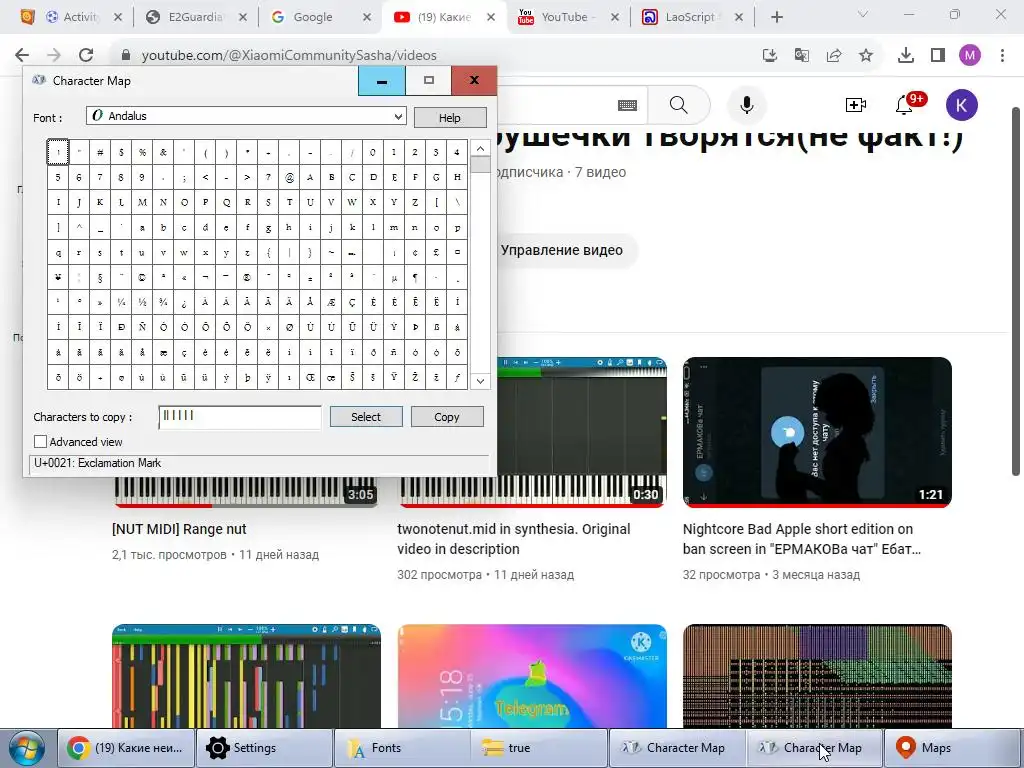Switch to the Google tab
Viewport: 1024px width, 768px height.
(x=312, y=17)
